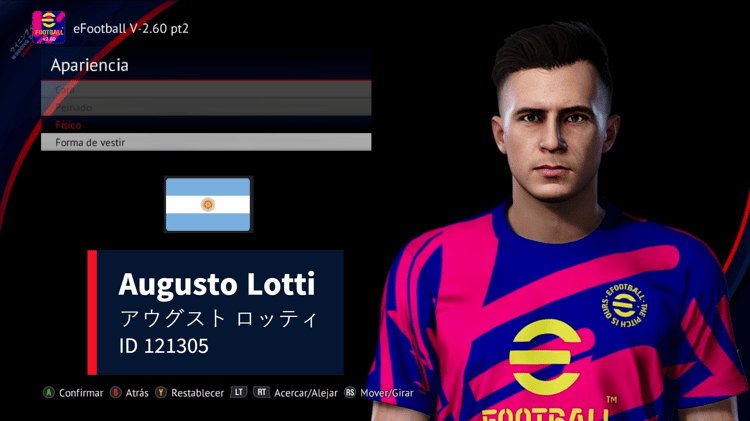This screenshot has width=750, height=421.
Task: Click the RT trigger icon
Action: pyautogui.click(x=261, y=392)
